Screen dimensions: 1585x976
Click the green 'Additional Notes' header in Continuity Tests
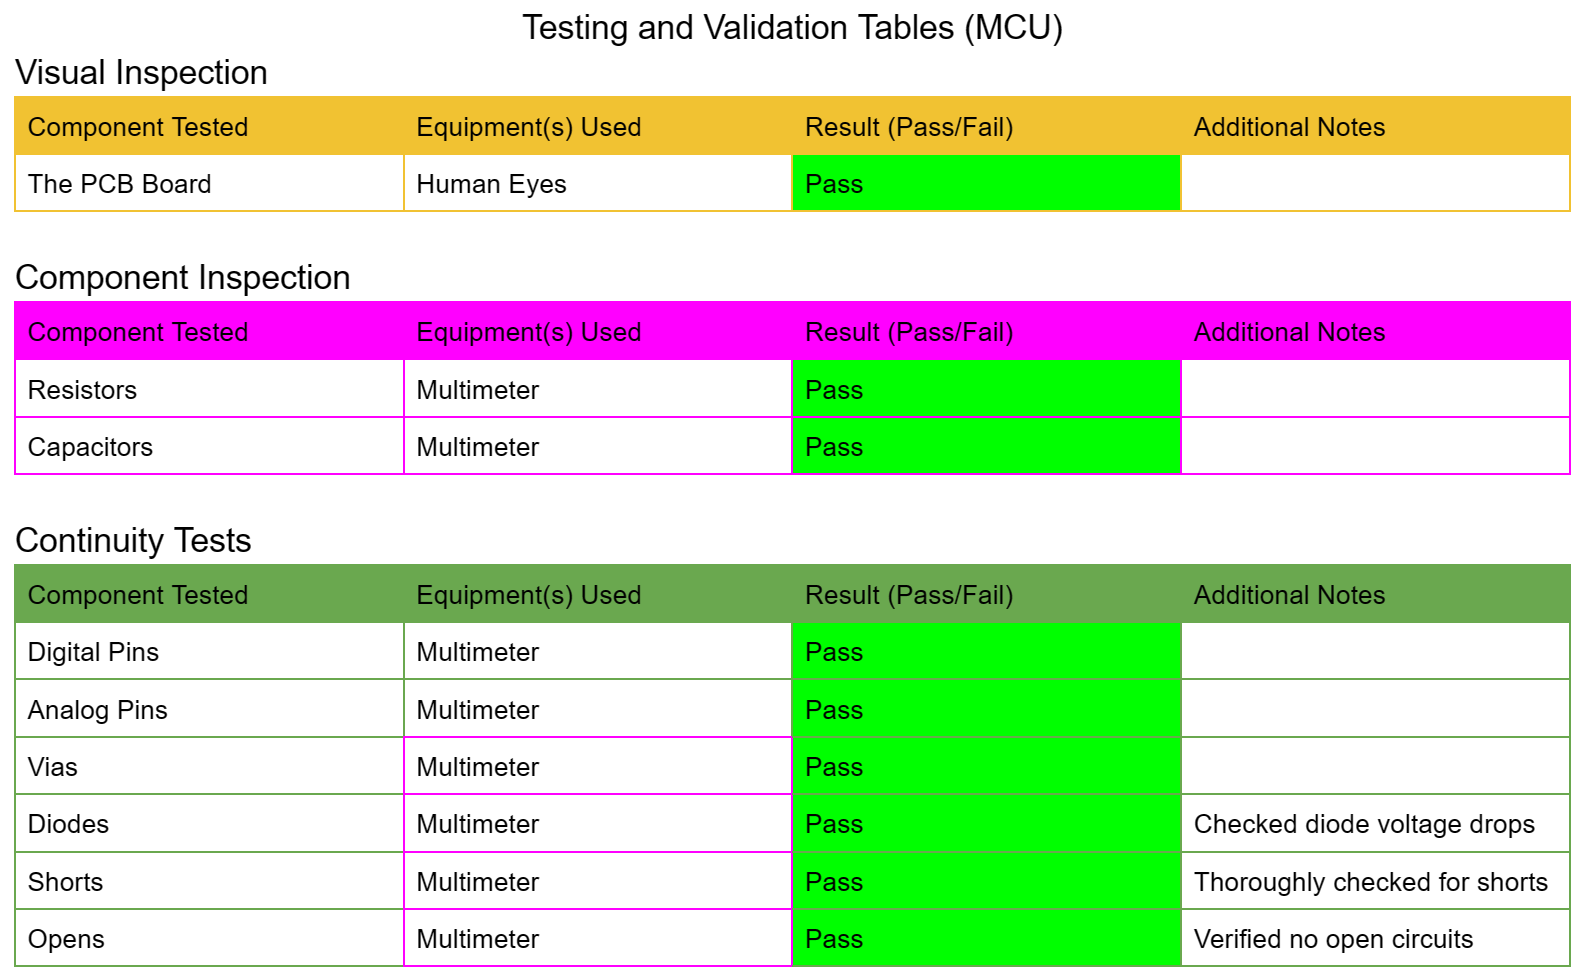(x=1289, y=595)
